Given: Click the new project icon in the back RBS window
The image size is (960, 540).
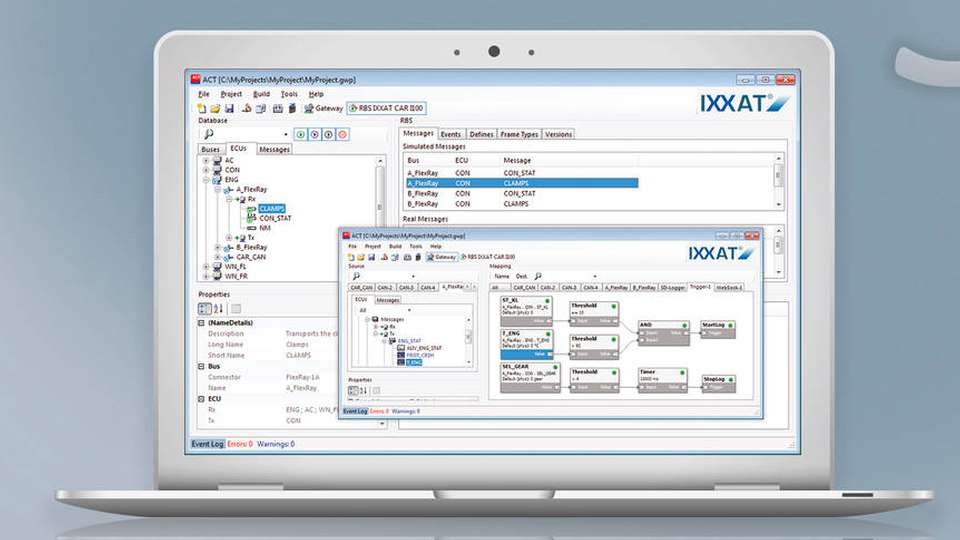Looking at the screenshot, I should [201, 108].
